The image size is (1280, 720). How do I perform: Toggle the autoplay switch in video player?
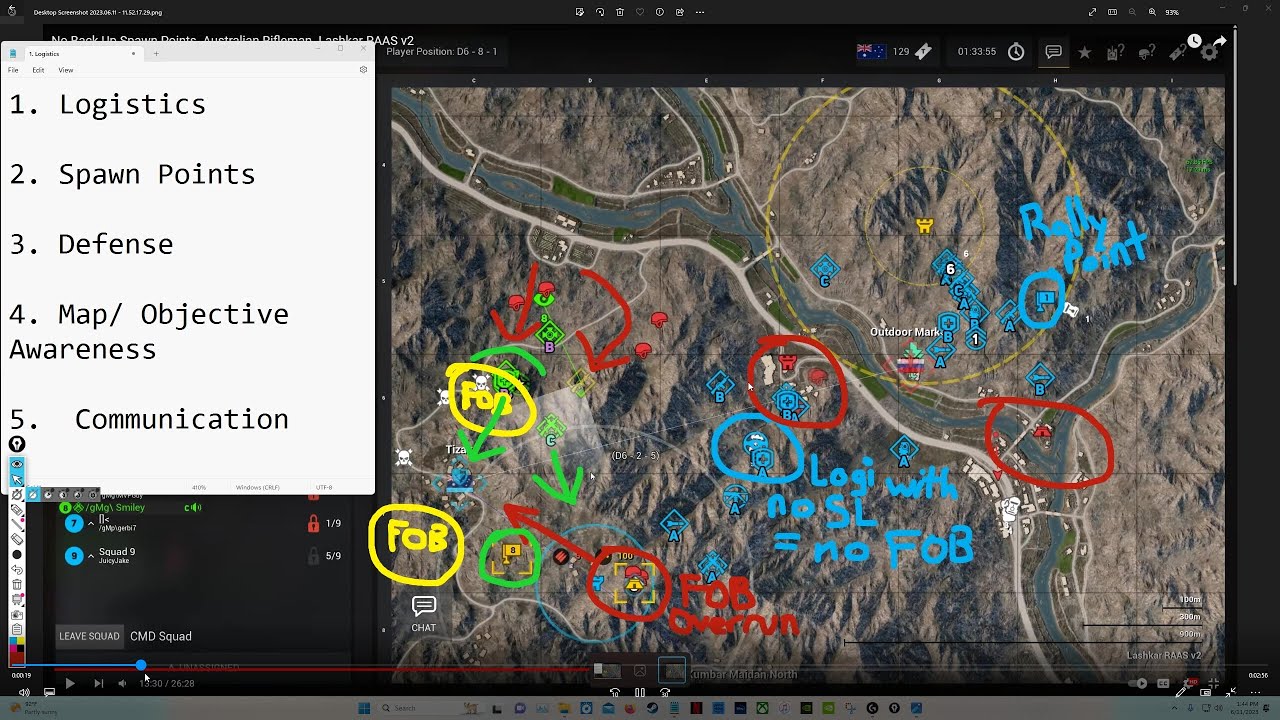click(x=1138, y=683)
